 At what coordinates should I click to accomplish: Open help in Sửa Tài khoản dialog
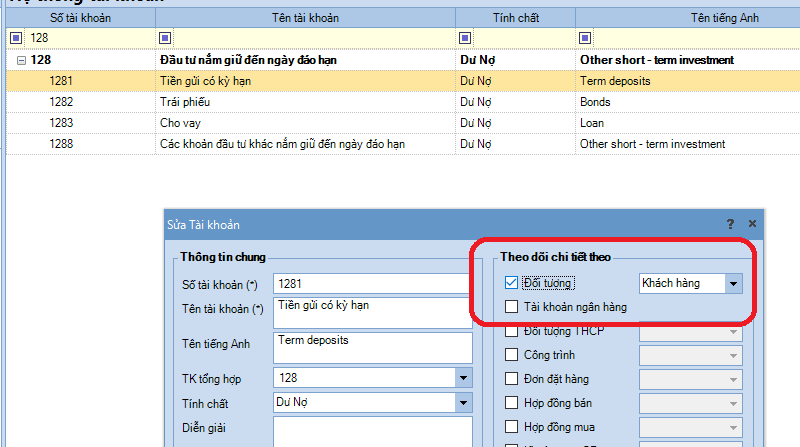731,224
